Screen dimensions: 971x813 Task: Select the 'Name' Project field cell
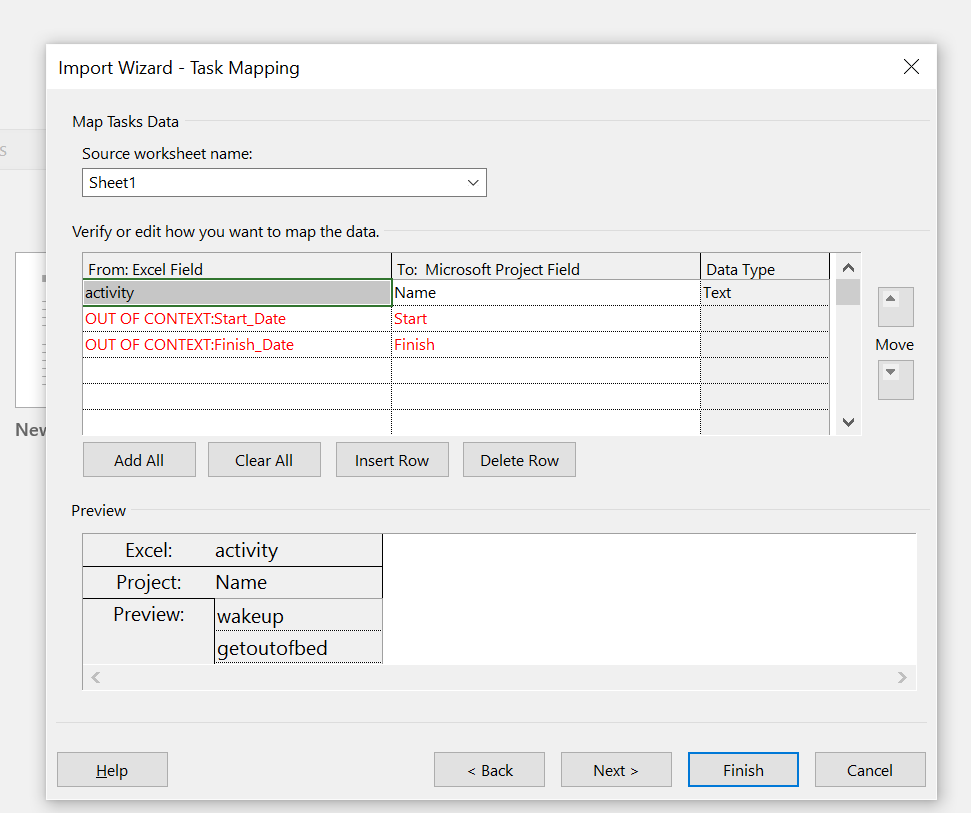[x=546, y=293]
